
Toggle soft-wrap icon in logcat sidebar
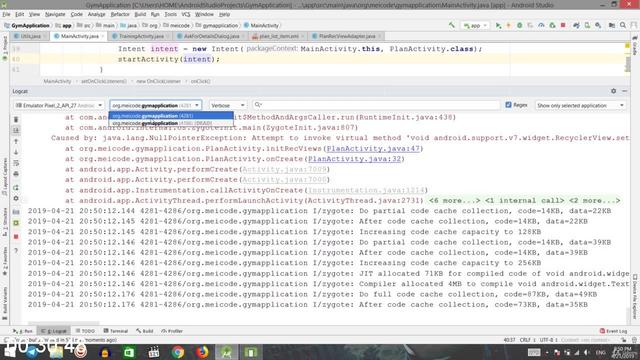coord(16,163)
